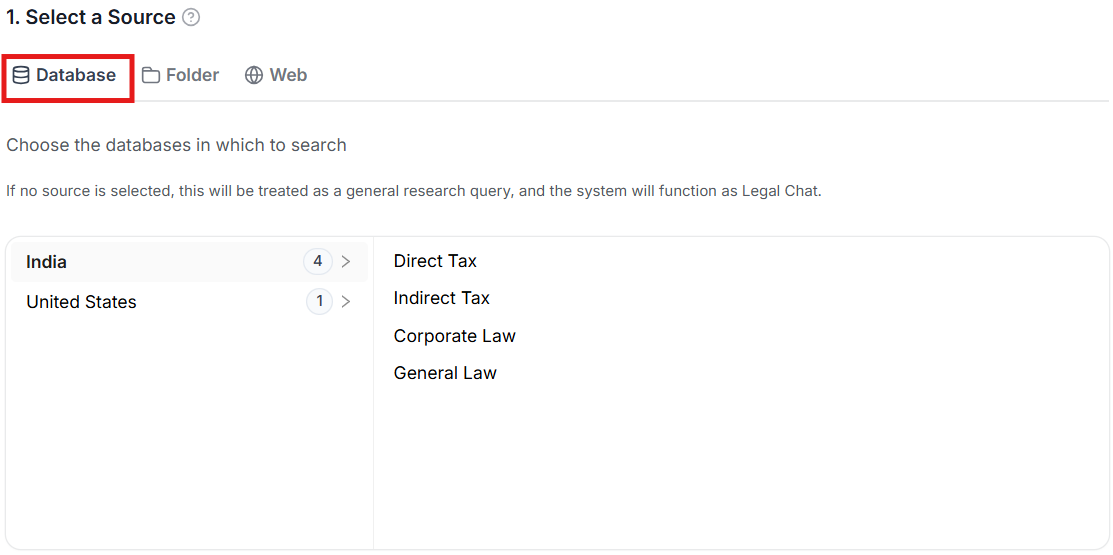The image size is (1113, 555).
Task: Click the India count badge showing 4
Action: point(318,262)
